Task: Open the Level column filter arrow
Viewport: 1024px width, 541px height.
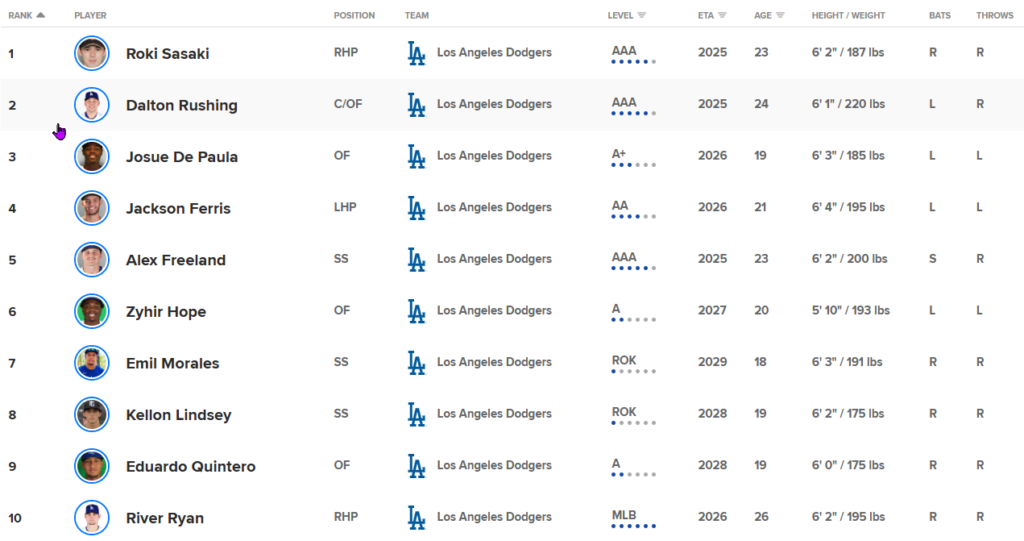Action: pyautogui.click(x=641, y=16)
